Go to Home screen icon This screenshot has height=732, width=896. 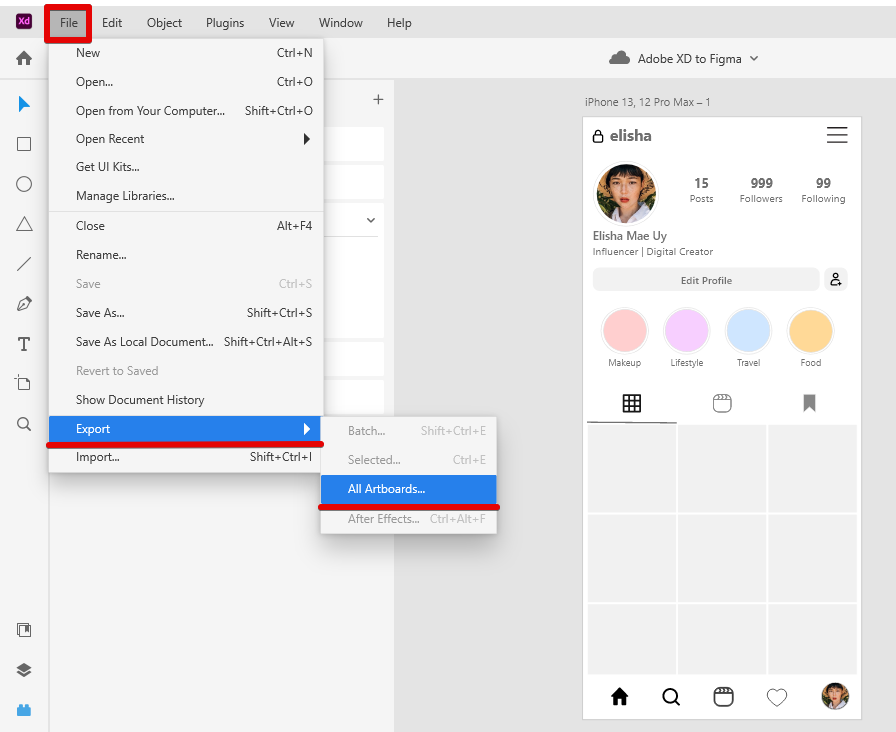pyautogui.click(x=24, y=58)
